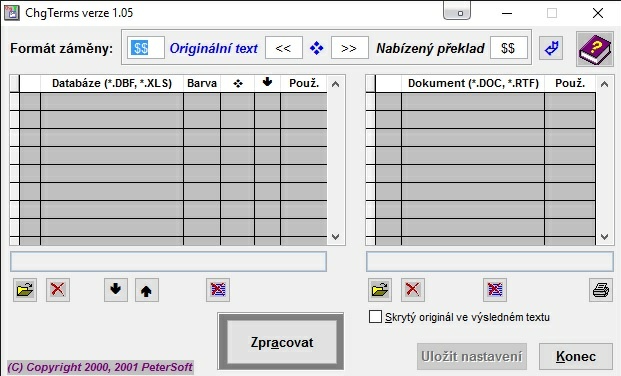This screenshot has width=621, height=376.
Task: Click the blue return arrow icon
Action: (551, 48)
